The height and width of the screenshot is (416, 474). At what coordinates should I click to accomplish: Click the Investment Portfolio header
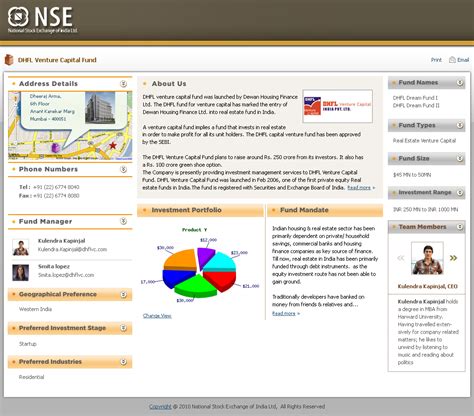[x=200, y=210]
